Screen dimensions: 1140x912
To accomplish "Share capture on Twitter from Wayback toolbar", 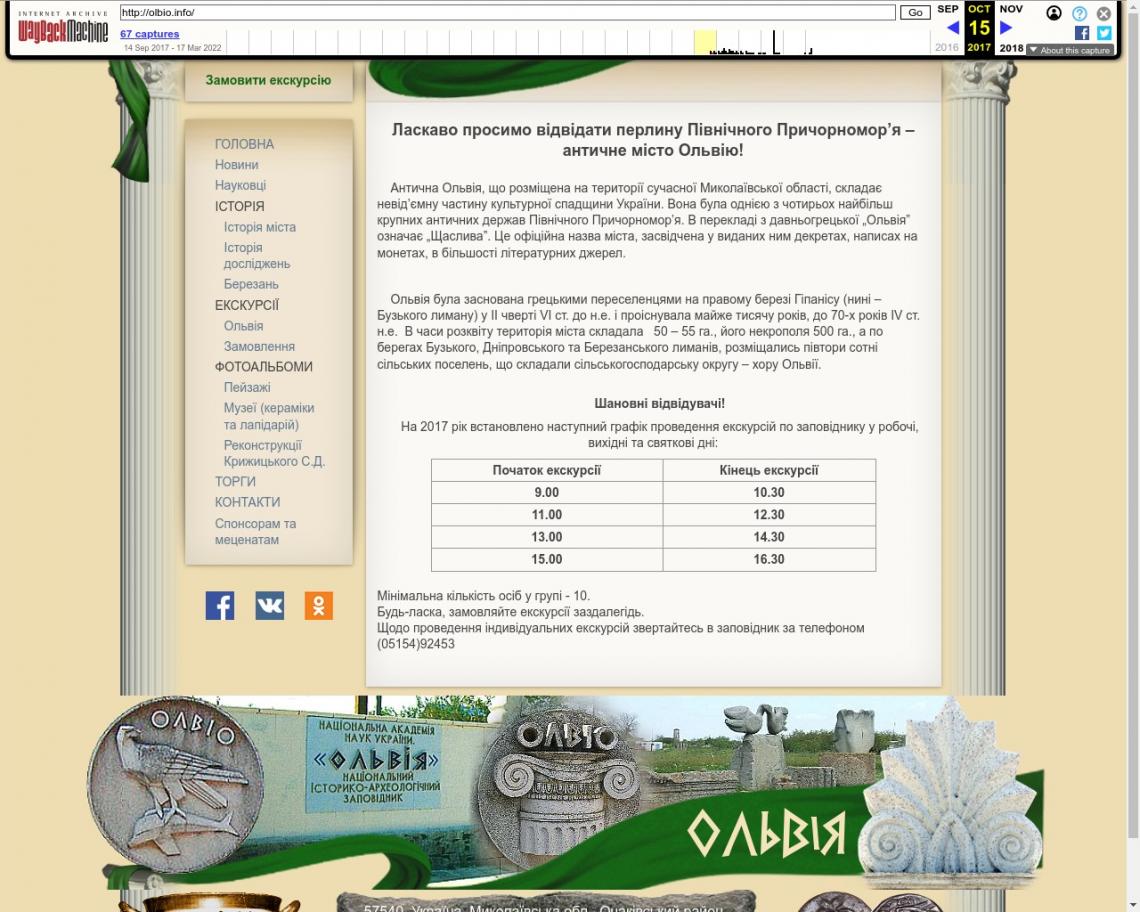I will pos(1104,33).
